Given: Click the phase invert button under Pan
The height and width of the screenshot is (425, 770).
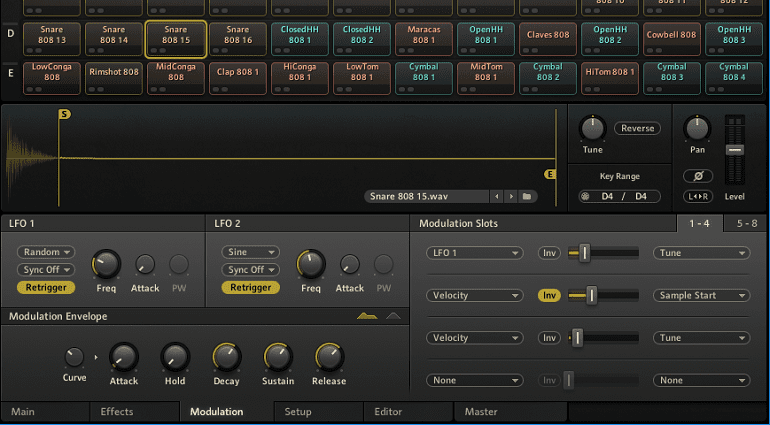Looking at the screenshot, I should coord(698,175).
